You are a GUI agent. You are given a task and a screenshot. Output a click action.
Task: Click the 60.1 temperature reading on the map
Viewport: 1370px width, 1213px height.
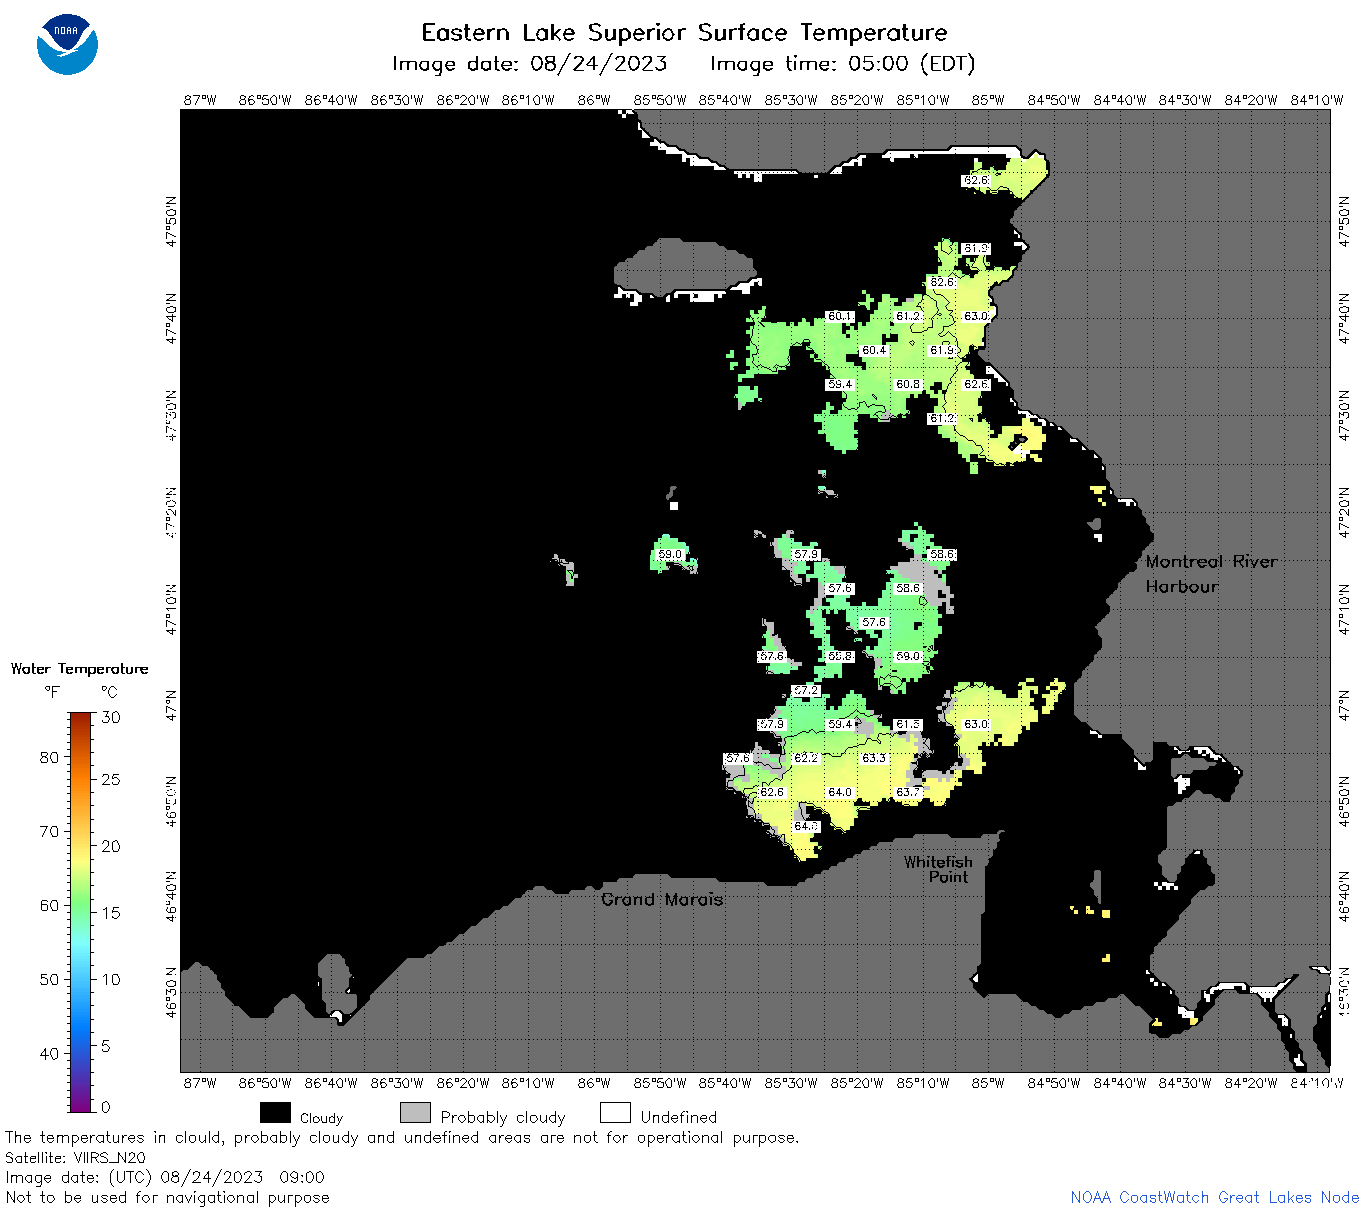pyautogui.click(x=840, y=317)
